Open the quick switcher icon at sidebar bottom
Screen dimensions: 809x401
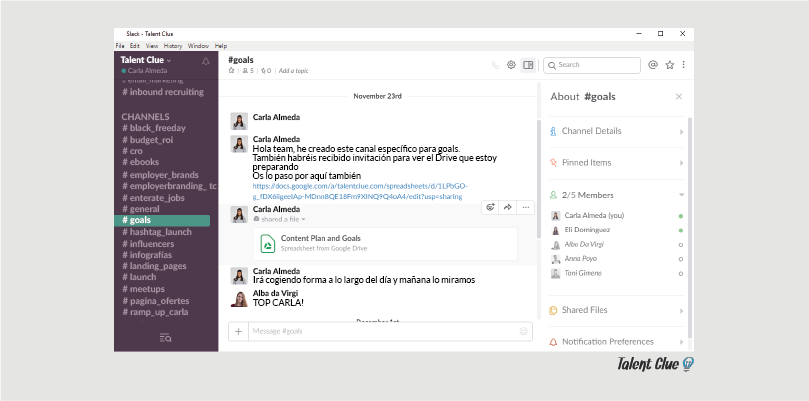click(165, 338)
